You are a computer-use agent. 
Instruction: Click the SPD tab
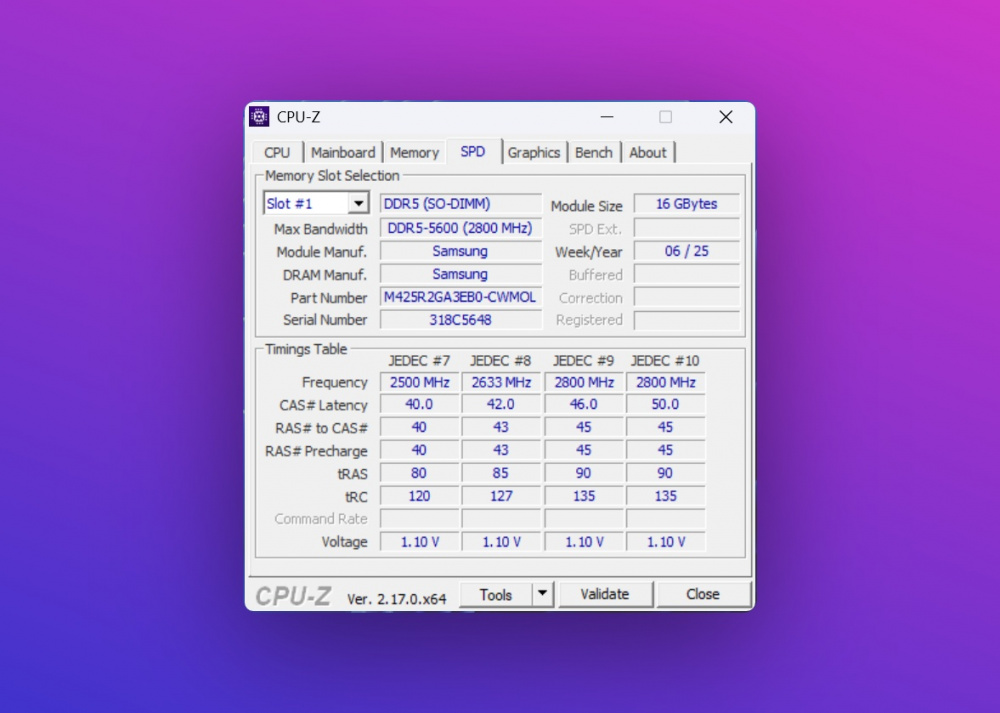point(473,152)
